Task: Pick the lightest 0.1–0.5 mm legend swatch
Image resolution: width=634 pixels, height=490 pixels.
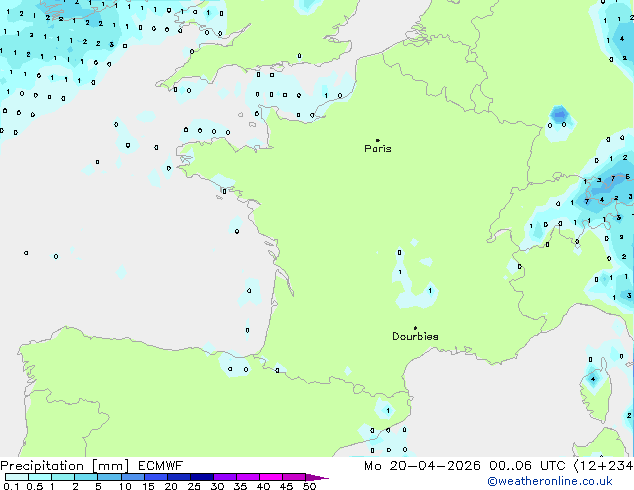Action: [17, 477]
